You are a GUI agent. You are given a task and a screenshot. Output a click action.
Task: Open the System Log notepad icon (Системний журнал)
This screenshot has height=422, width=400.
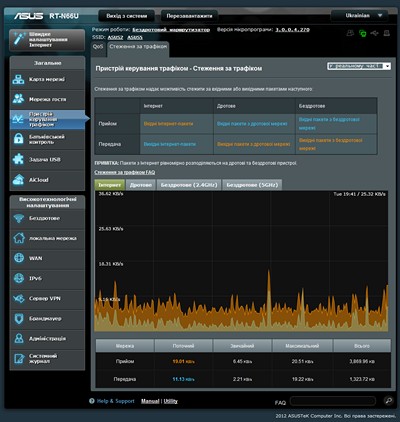pos(19,359)
